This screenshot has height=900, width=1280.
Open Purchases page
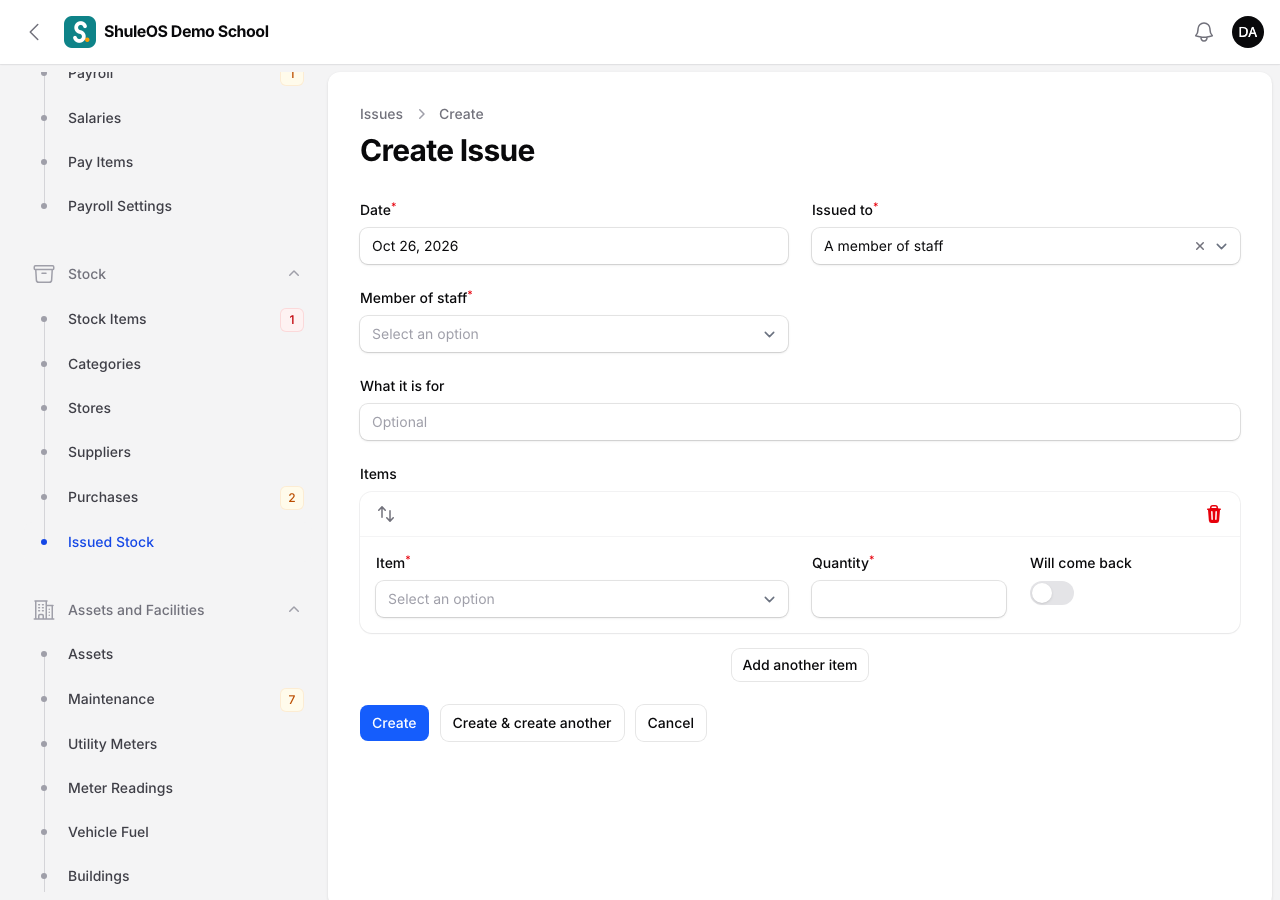pos(103,497)
